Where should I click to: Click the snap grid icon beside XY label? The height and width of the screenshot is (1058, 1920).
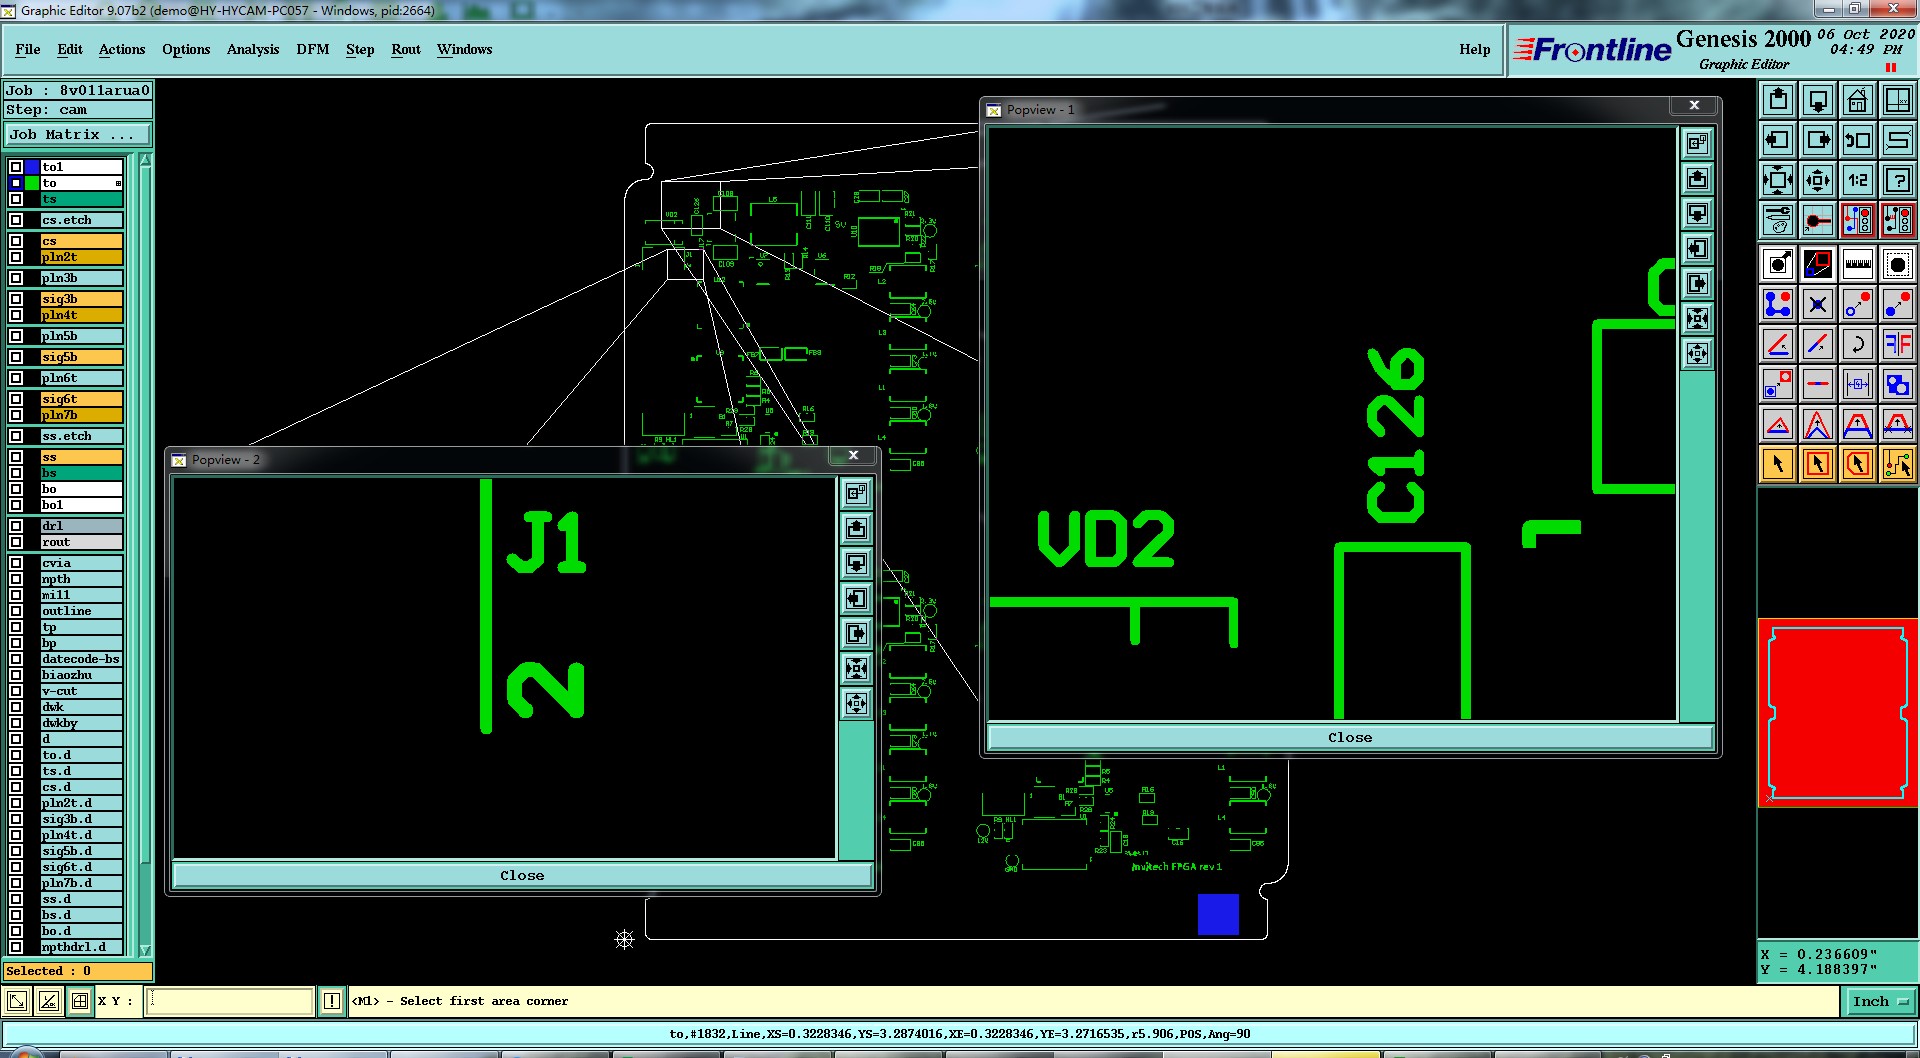(x=80, y=1001)
